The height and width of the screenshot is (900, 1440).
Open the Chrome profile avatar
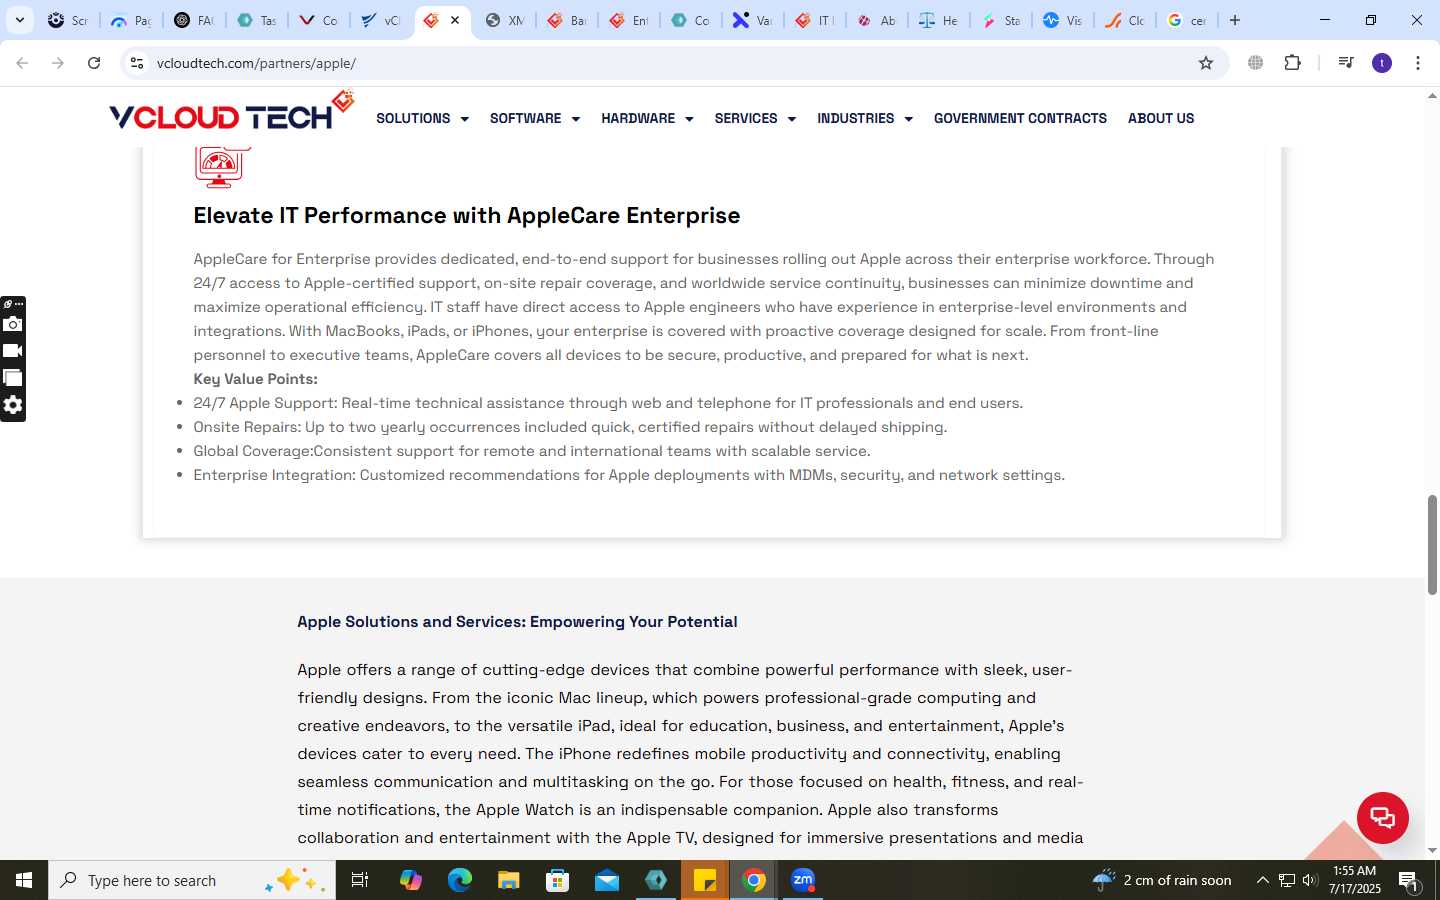[1382, 63]
